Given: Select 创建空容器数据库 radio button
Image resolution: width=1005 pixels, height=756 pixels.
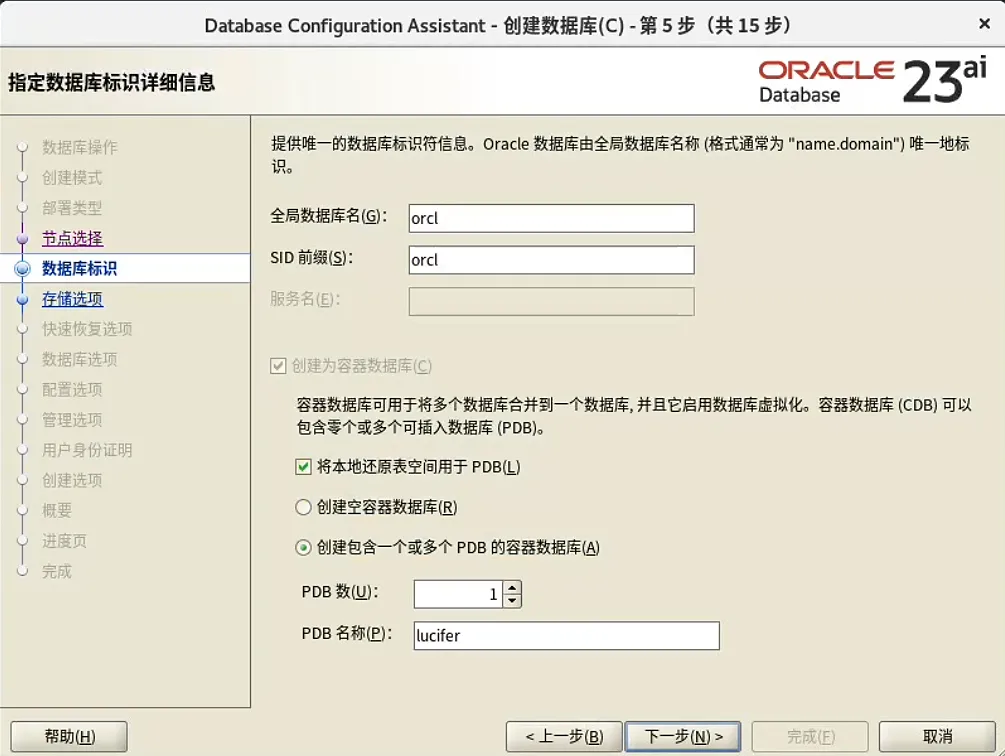Looking at the screenshot, I should [301, 507].
